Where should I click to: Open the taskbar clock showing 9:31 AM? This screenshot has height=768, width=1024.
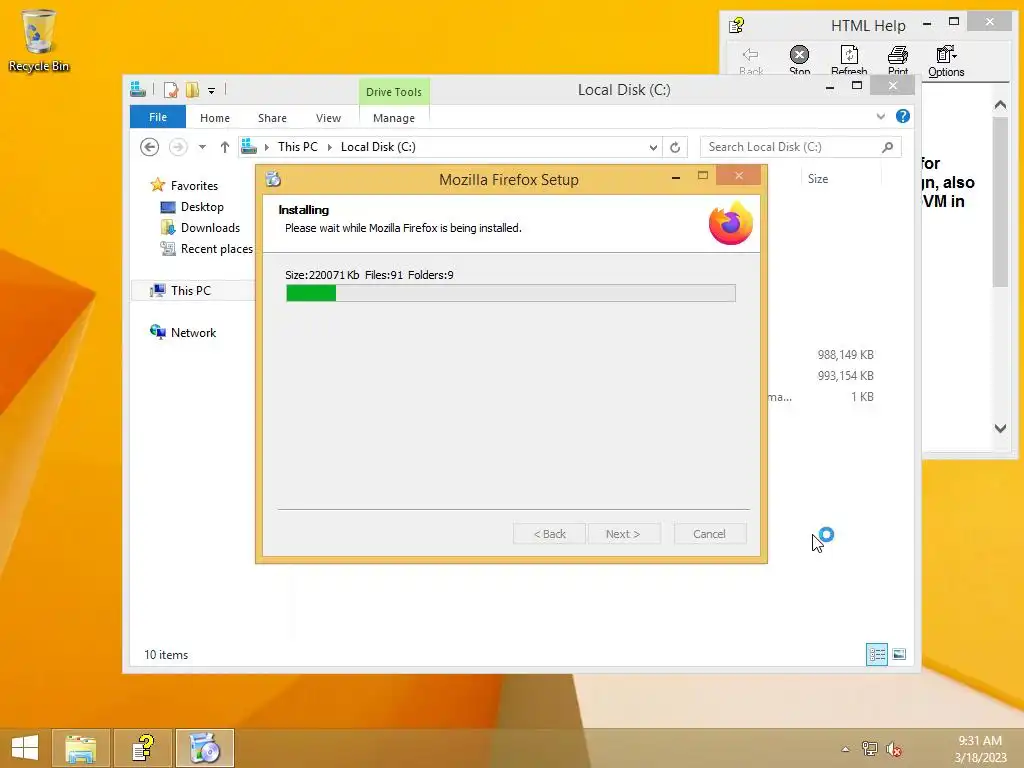tap(980, 749)
